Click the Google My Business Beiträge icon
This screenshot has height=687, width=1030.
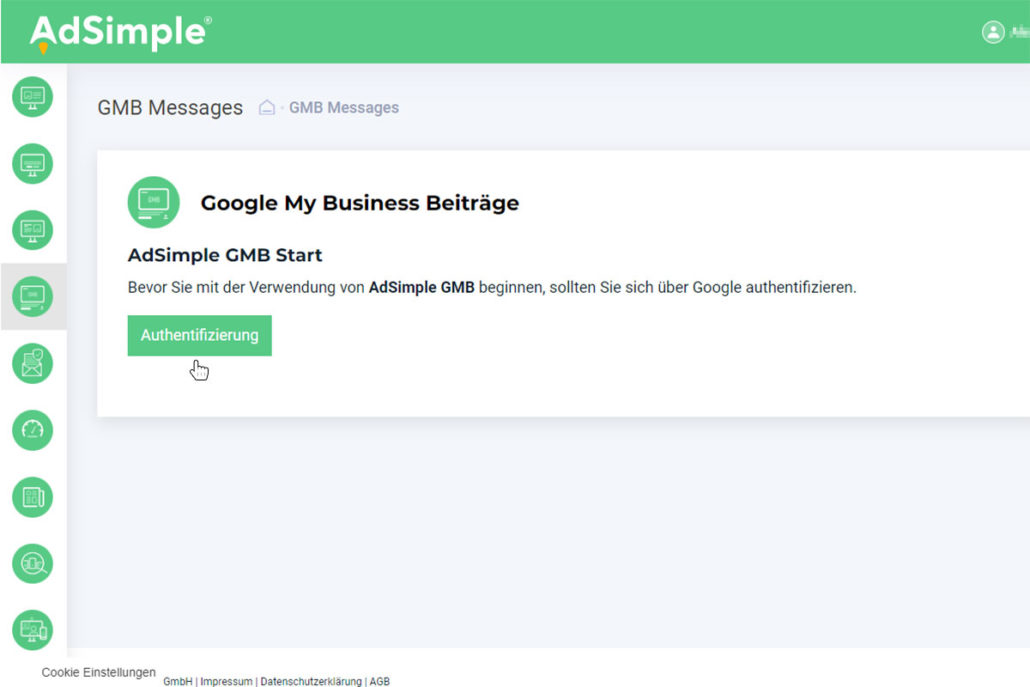click(x=154, y=203)
